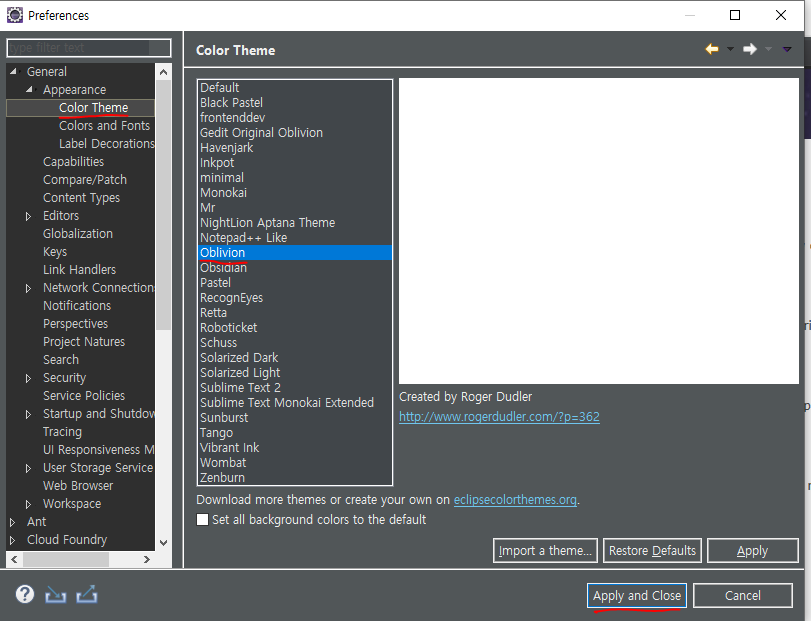Select the Vibrant Ink theme
The height and width of the screenshot is (621, 811).
point(295,447)
